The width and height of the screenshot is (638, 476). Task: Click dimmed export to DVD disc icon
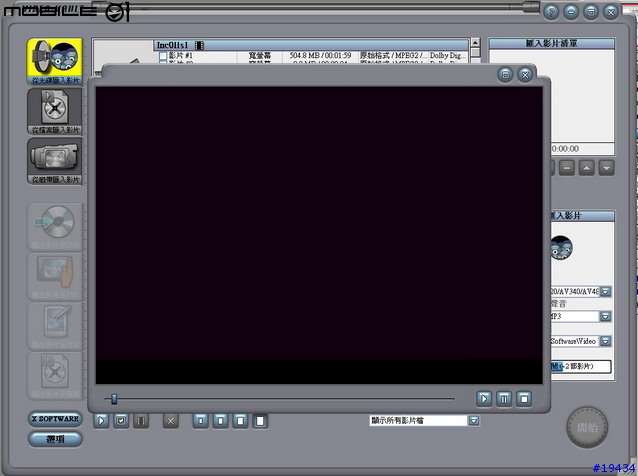[56, 227]
